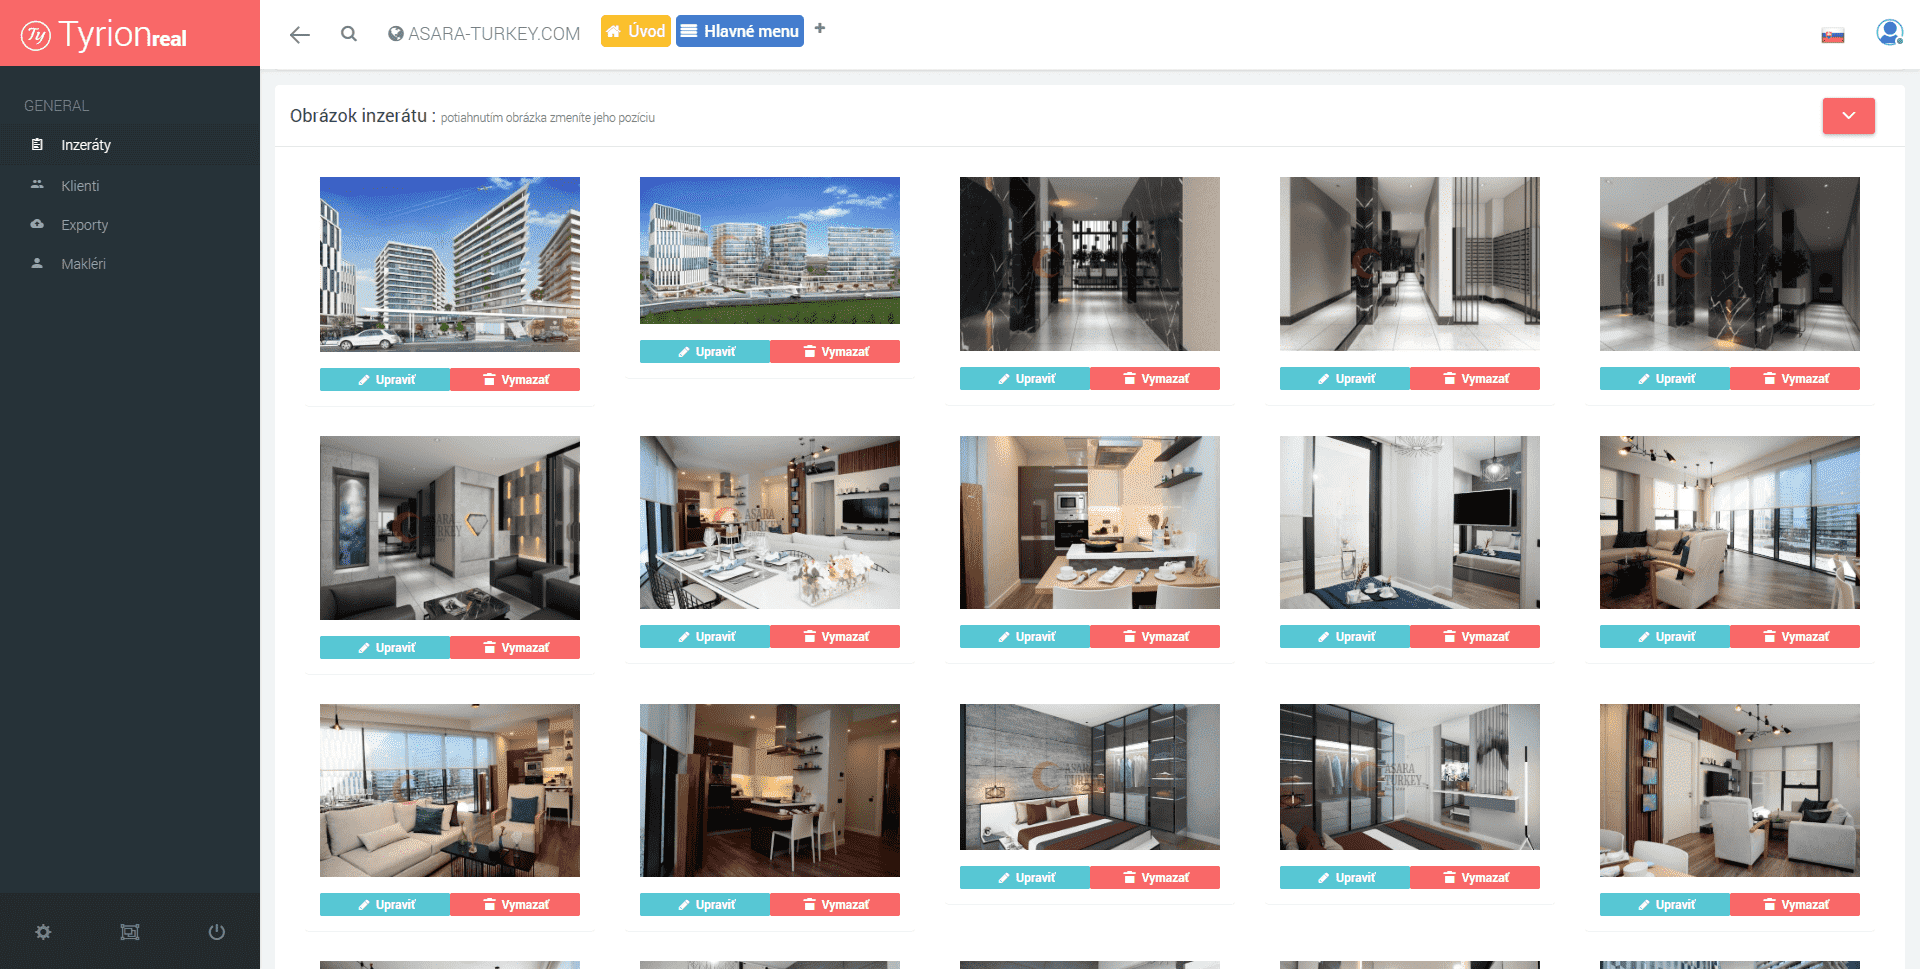Click Upraviť under first building exterior image
1920x969 pixels.
tap(385, 380)
